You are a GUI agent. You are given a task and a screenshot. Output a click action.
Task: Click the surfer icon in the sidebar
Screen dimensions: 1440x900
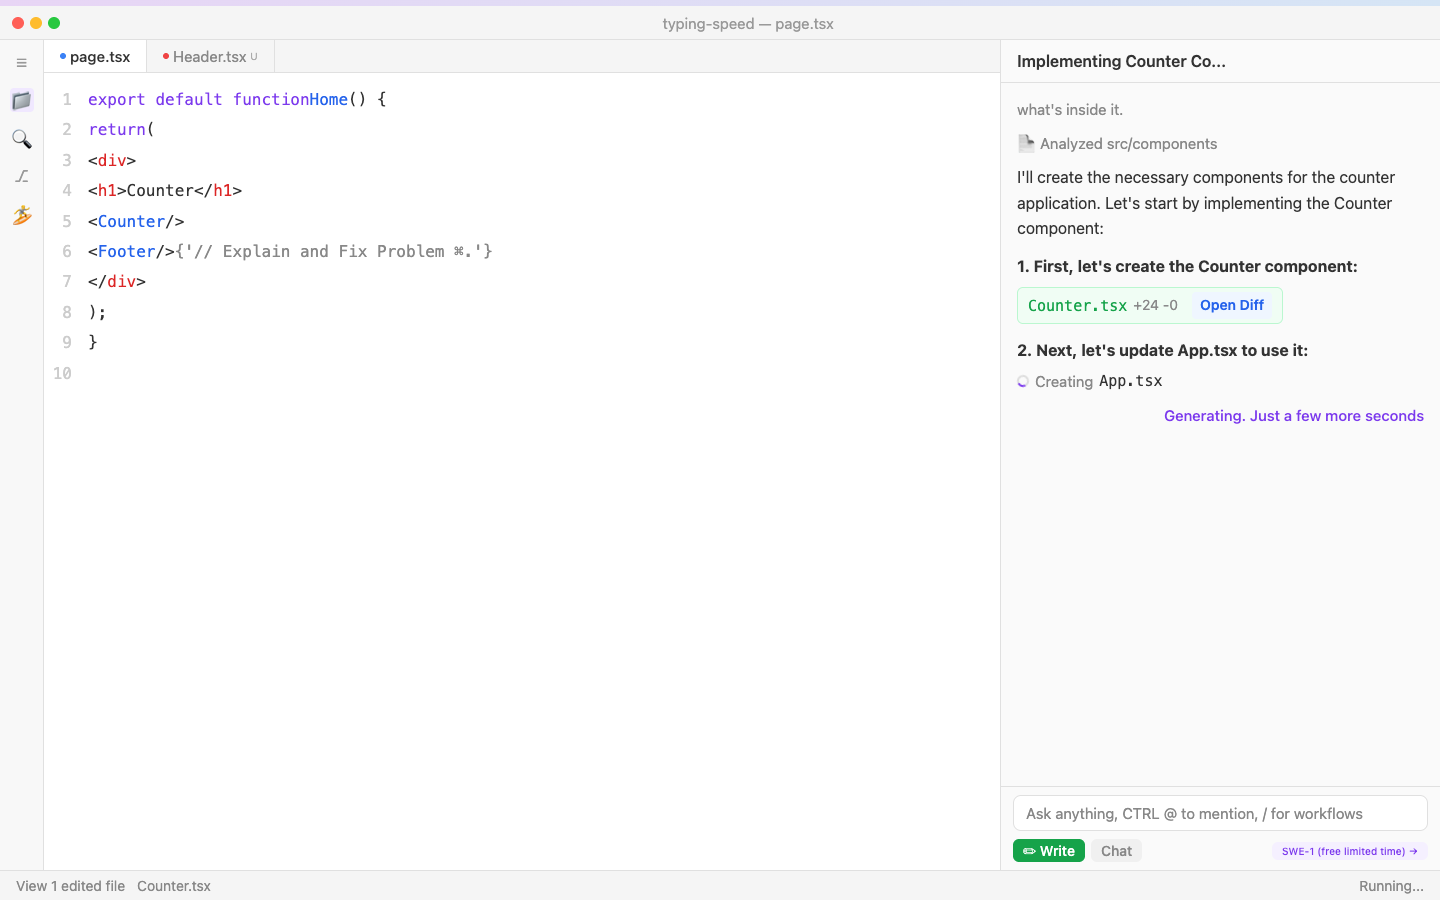point(21,215)
